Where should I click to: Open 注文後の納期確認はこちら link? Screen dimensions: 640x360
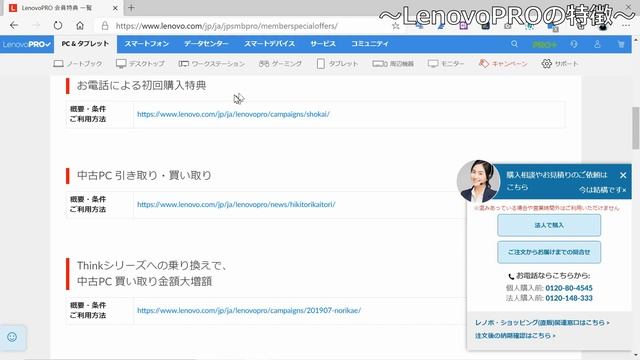click(x=515, y=336)
